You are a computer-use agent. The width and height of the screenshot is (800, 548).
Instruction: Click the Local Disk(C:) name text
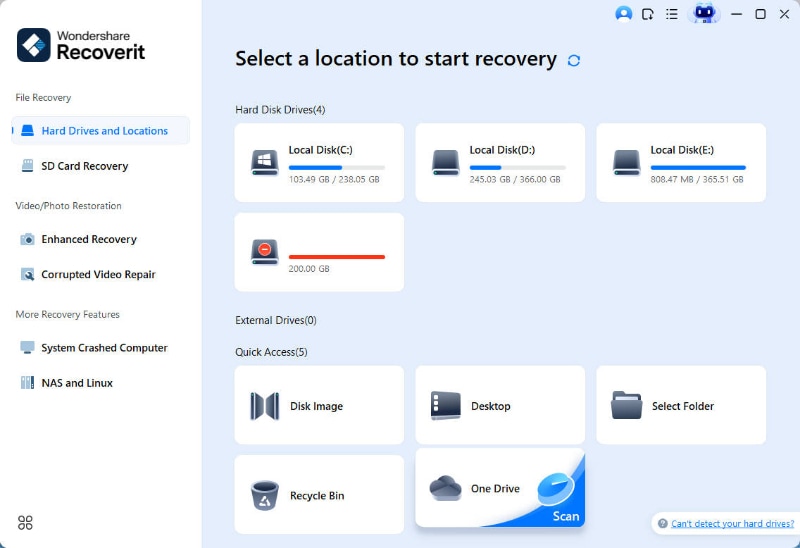(320, 150)
